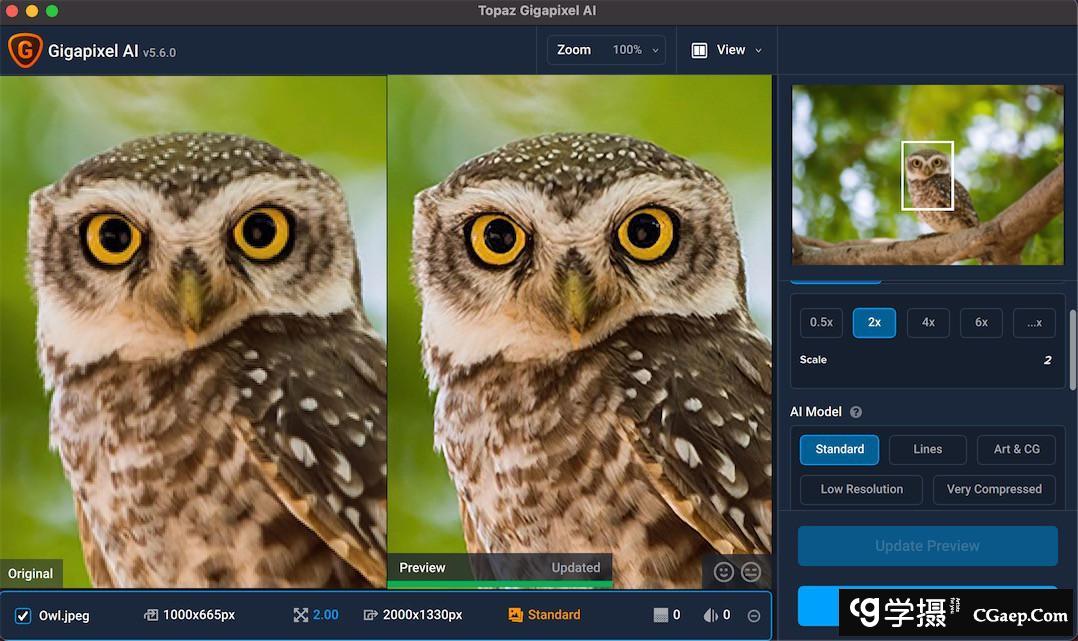Open the View dropdown menu
The image size is (1078, 641).
coord(727,50)
